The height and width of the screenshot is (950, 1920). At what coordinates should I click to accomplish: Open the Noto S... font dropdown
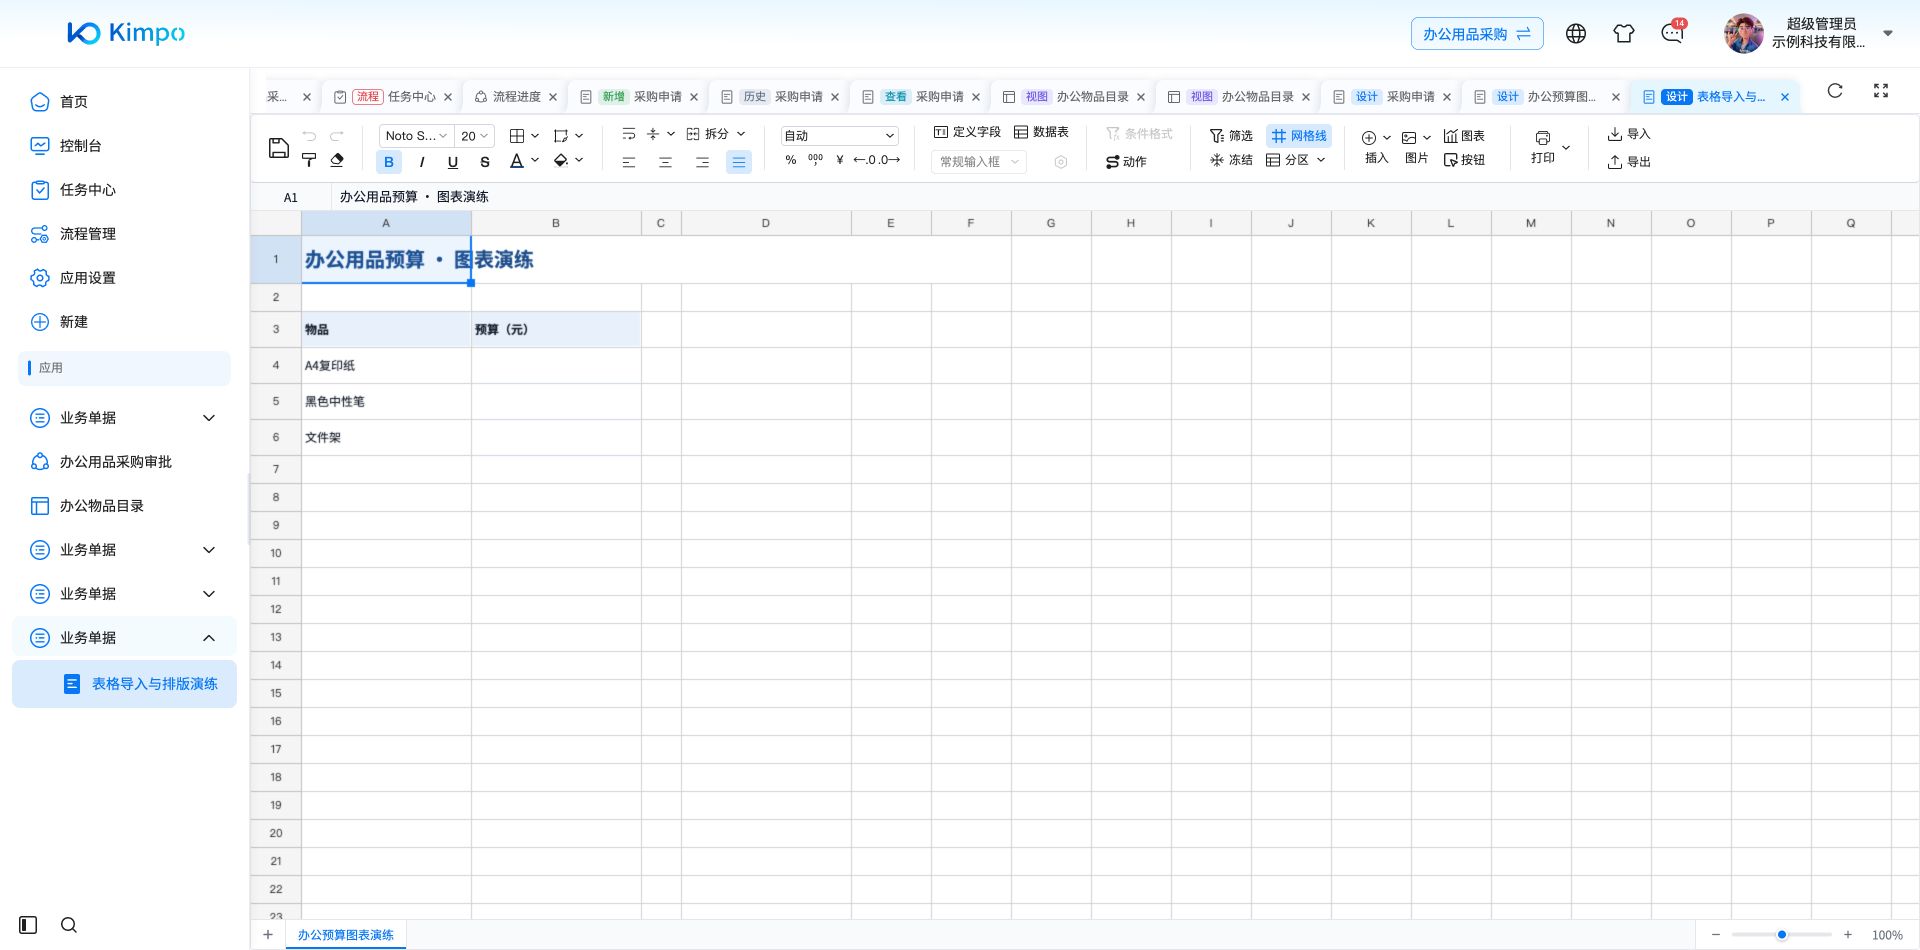[x=416, y=136]
